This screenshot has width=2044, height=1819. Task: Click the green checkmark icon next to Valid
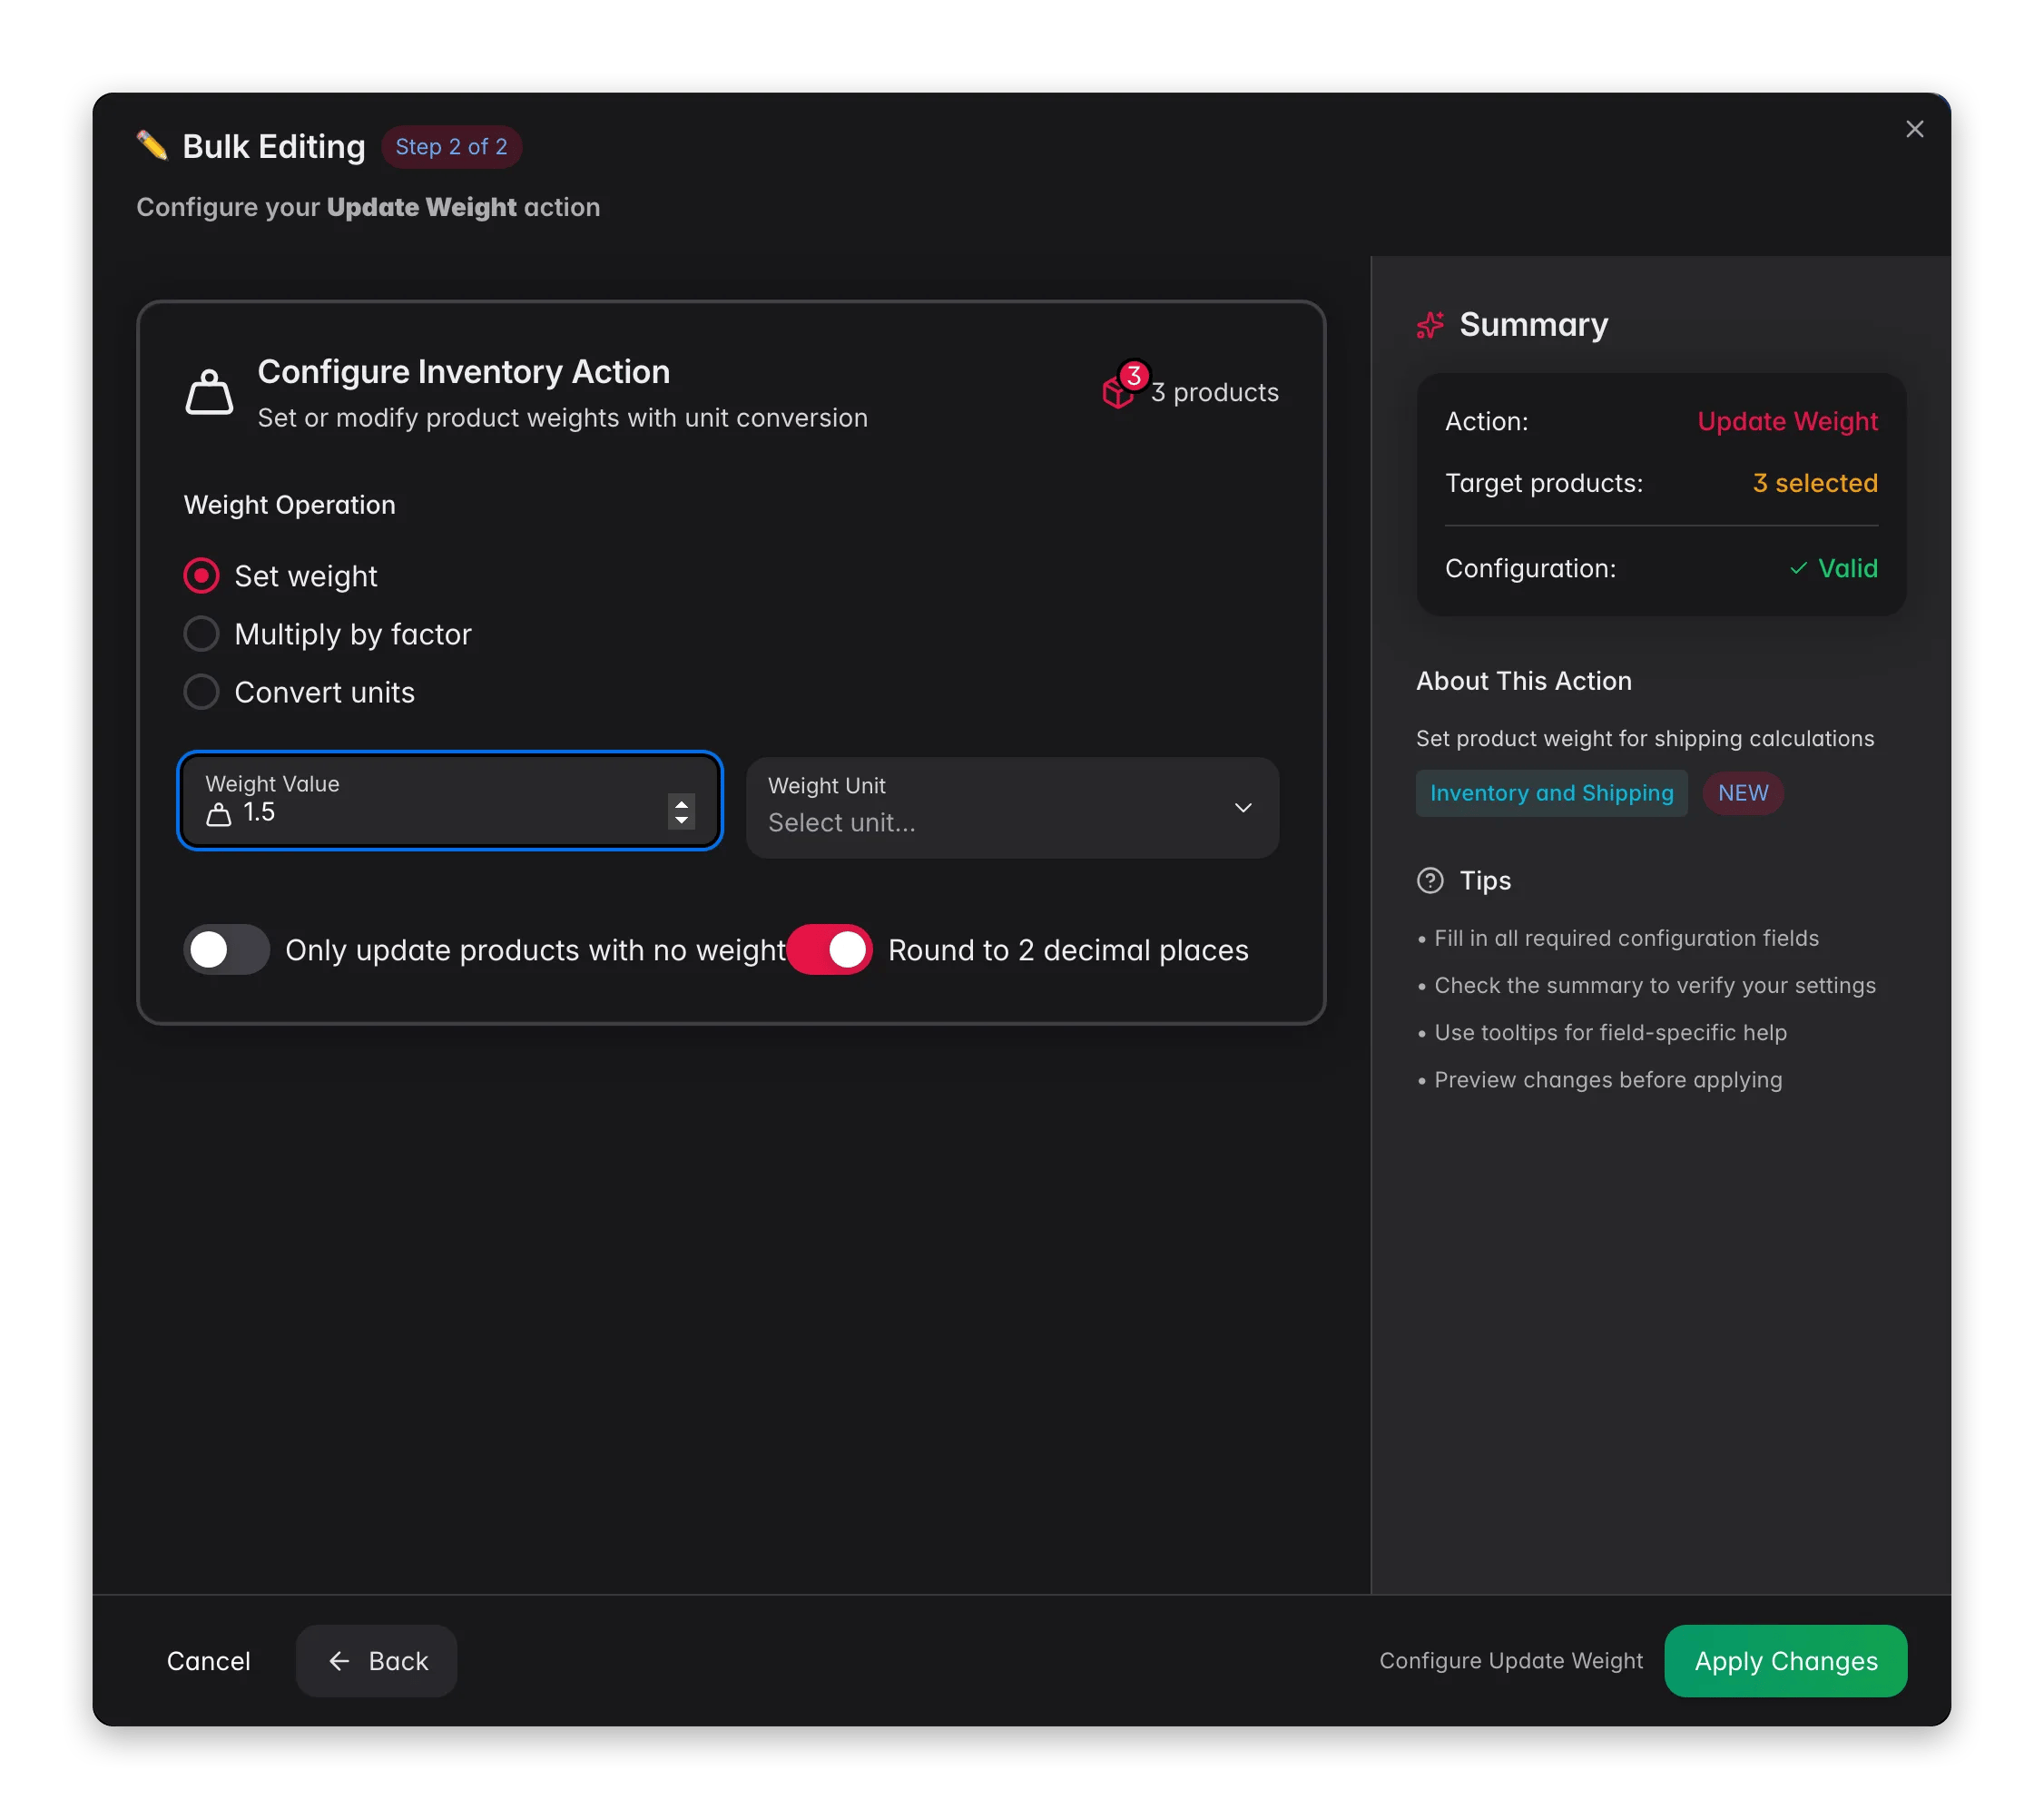click(x=1797, y=568)
